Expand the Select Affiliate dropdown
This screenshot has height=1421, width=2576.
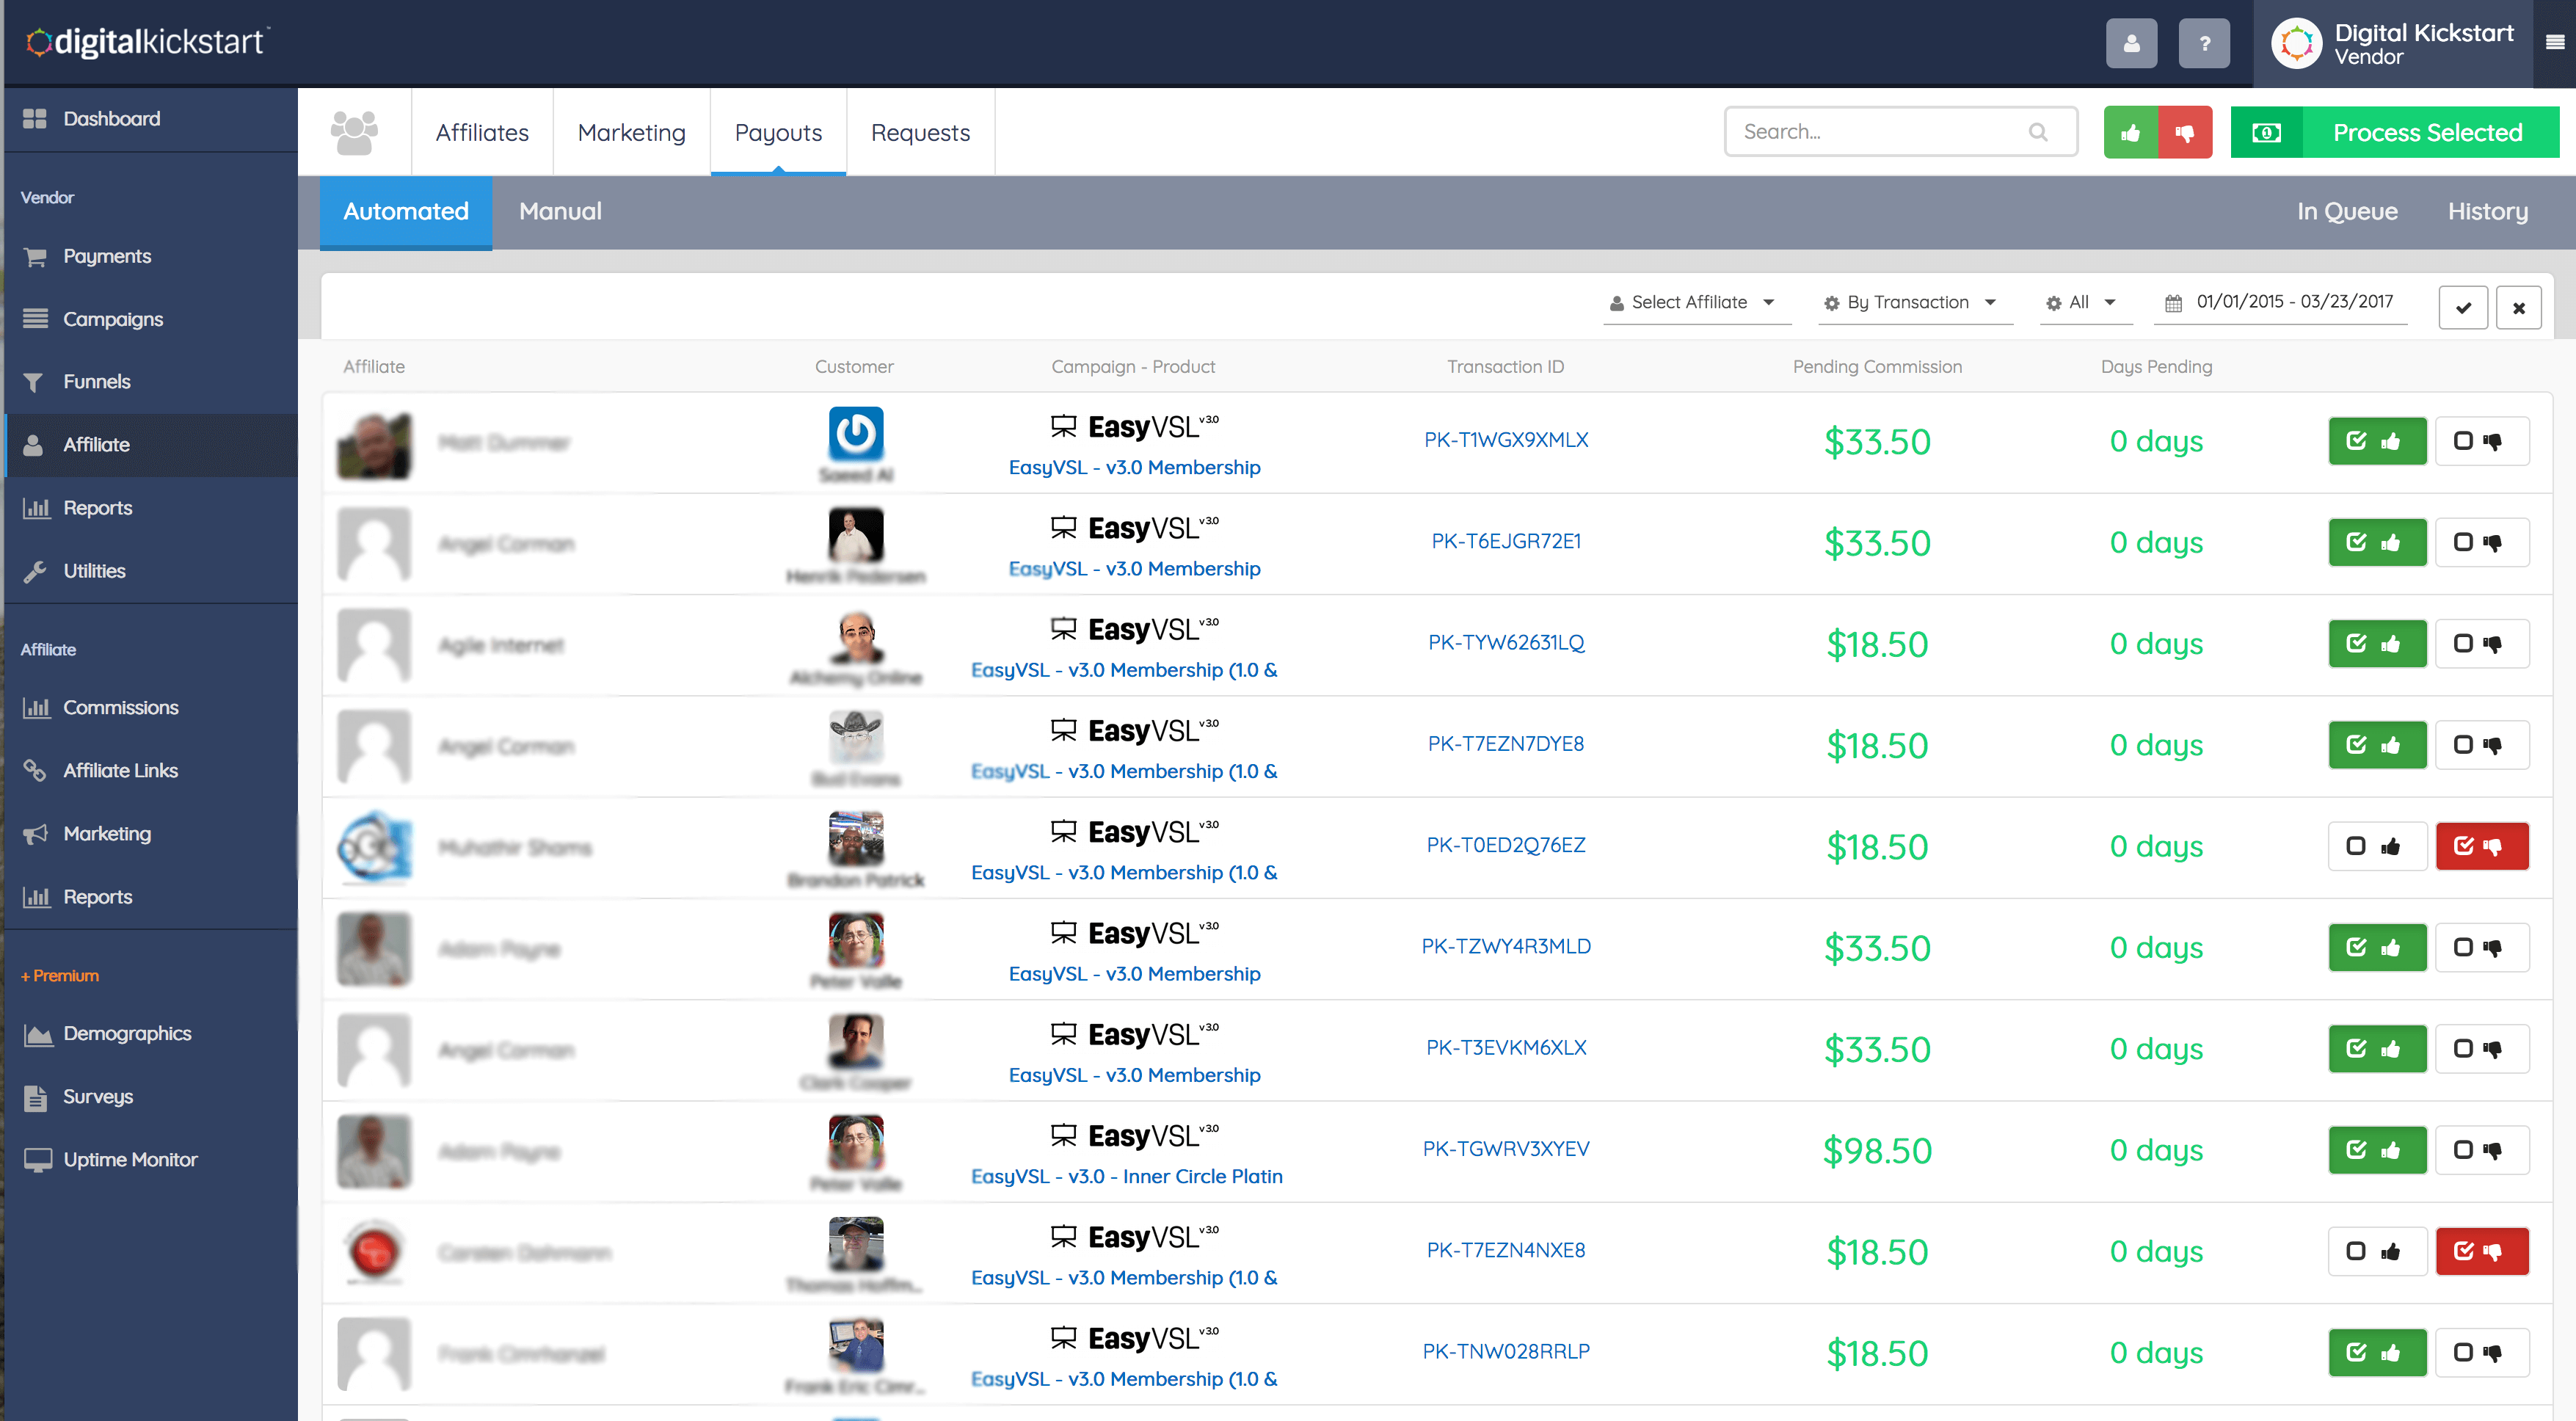pos(1696,303)
